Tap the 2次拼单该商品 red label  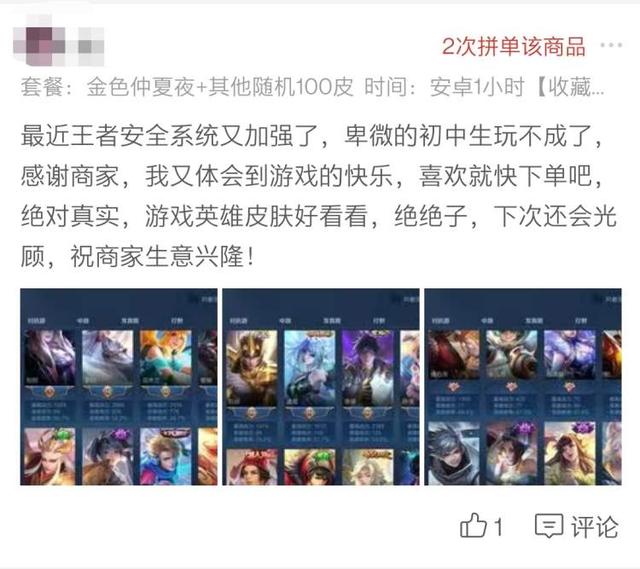[x=514, y=47]
